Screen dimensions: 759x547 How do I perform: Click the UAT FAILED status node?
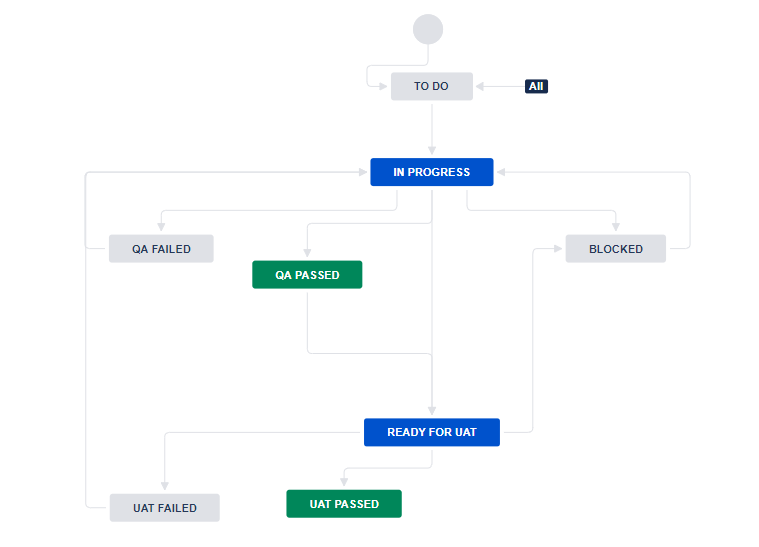click(x=164, y=508)
